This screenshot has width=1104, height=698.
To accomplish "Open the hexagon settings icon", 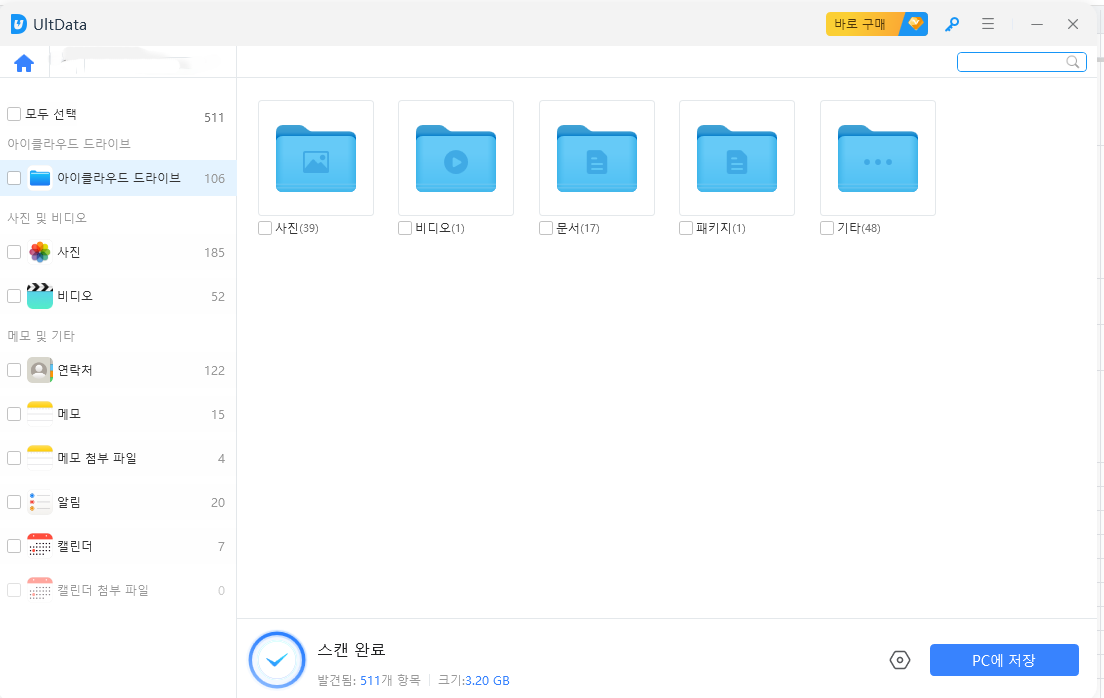I will tap(900, 660).
